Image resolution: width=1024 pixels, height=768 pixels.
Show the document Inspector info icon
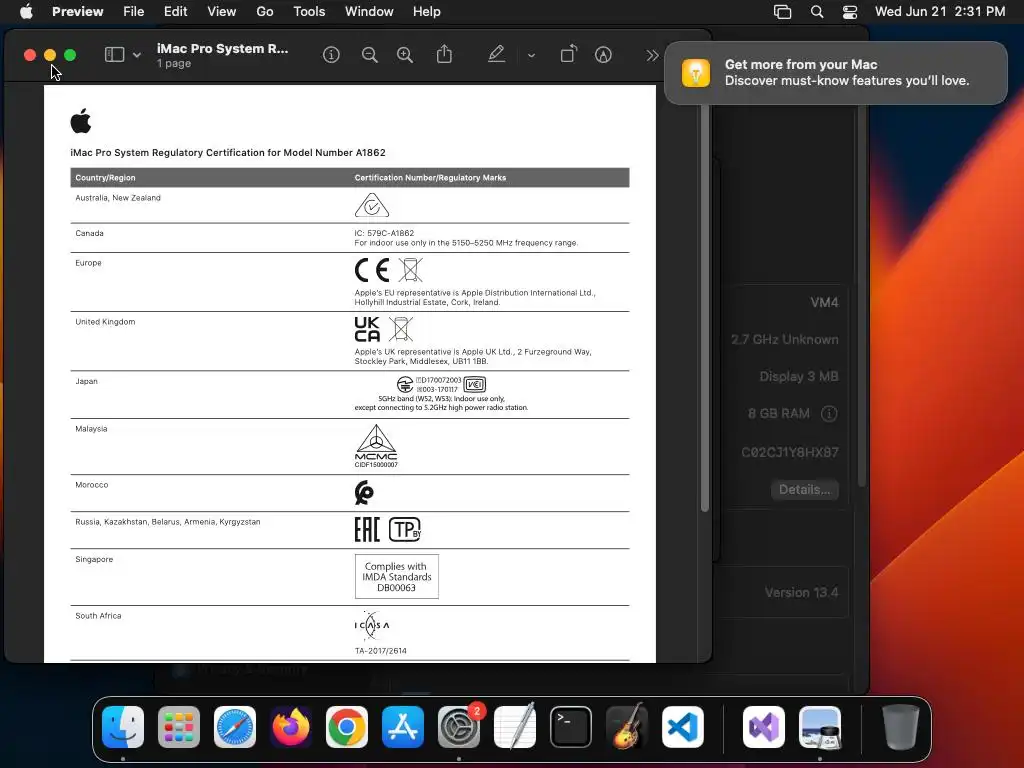tap(331, 55)
